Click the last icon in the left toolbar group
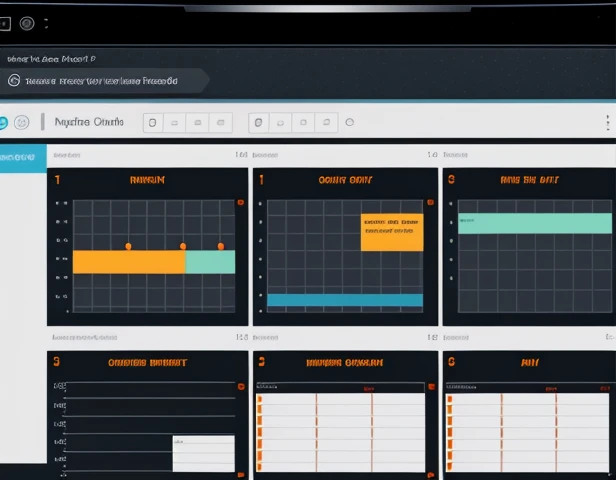Screen dimensions: 616x480 222,123
